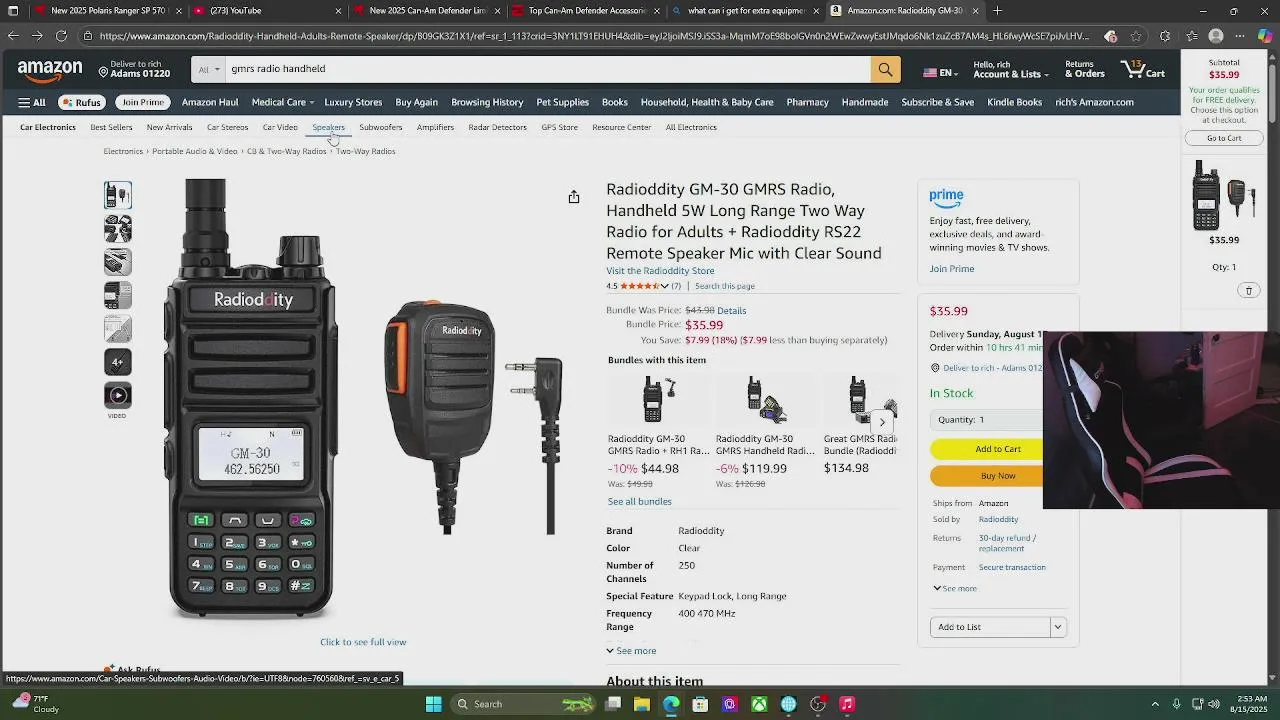1280x720 pixels.
Task: Click the purple taskbar app icon
Action: click(x=730, y=704)
